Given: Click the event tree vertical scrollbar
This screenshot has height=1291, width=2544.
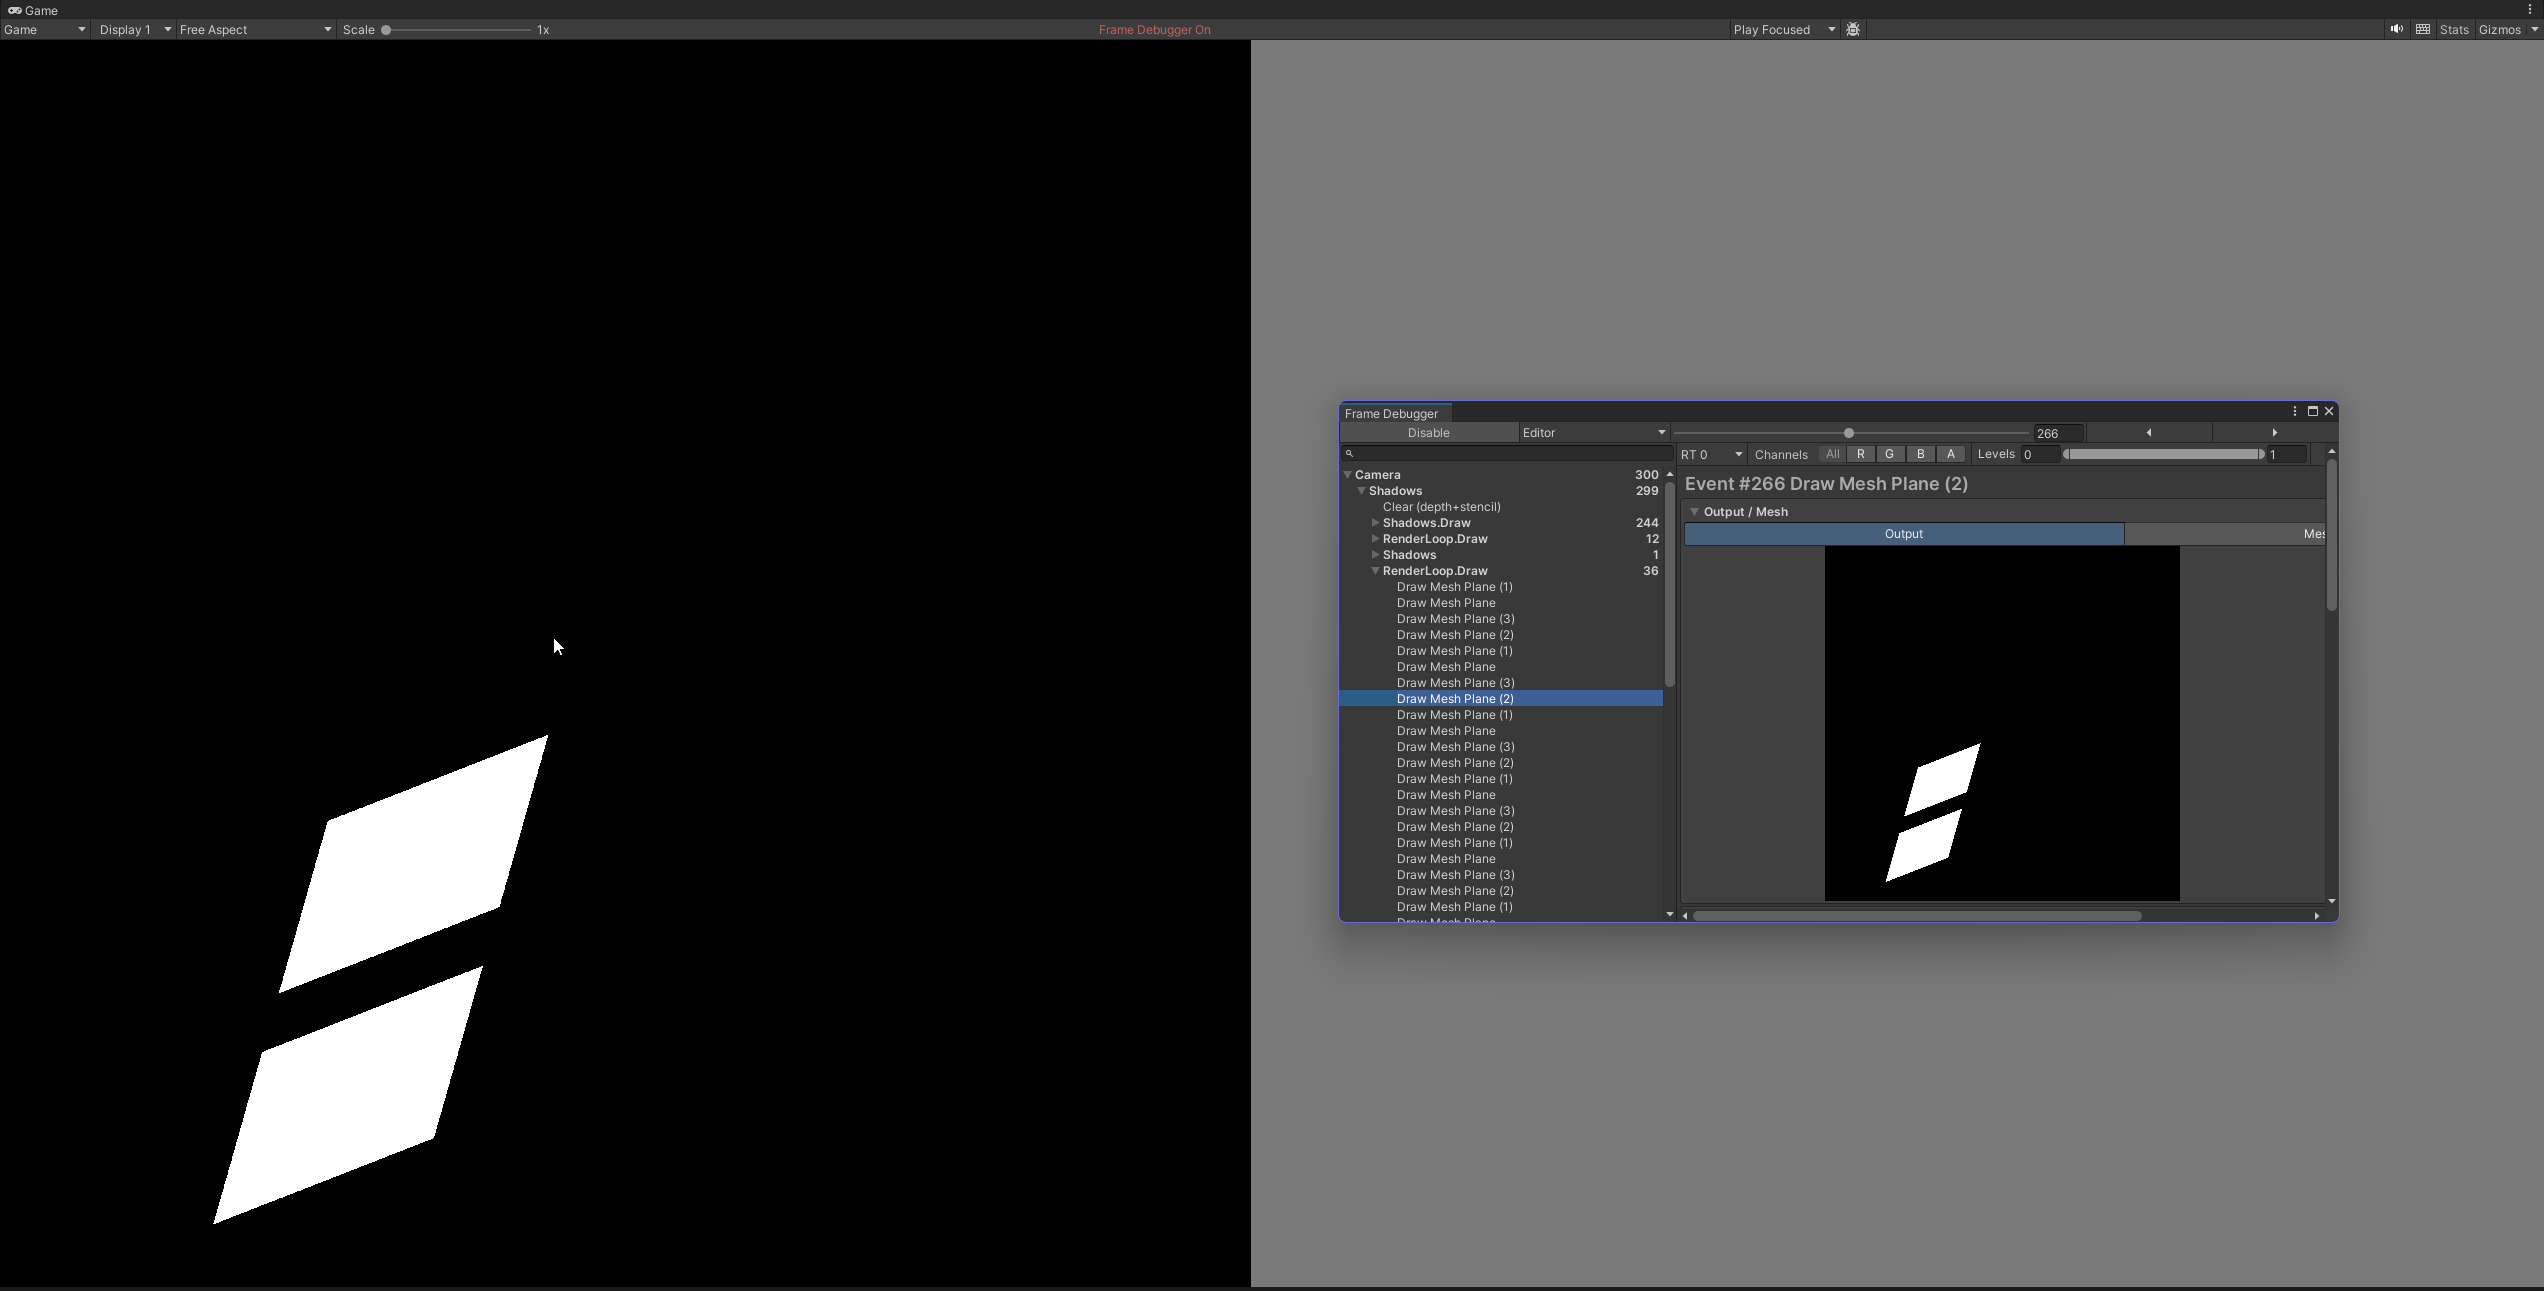Looking at the screenshot, I should coord(1669,583).
